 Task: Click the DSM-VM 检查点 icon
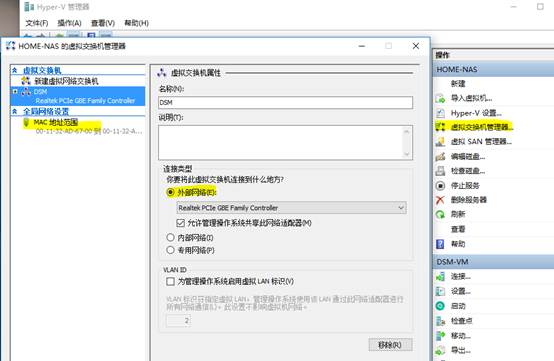click(x=440, y=321)
